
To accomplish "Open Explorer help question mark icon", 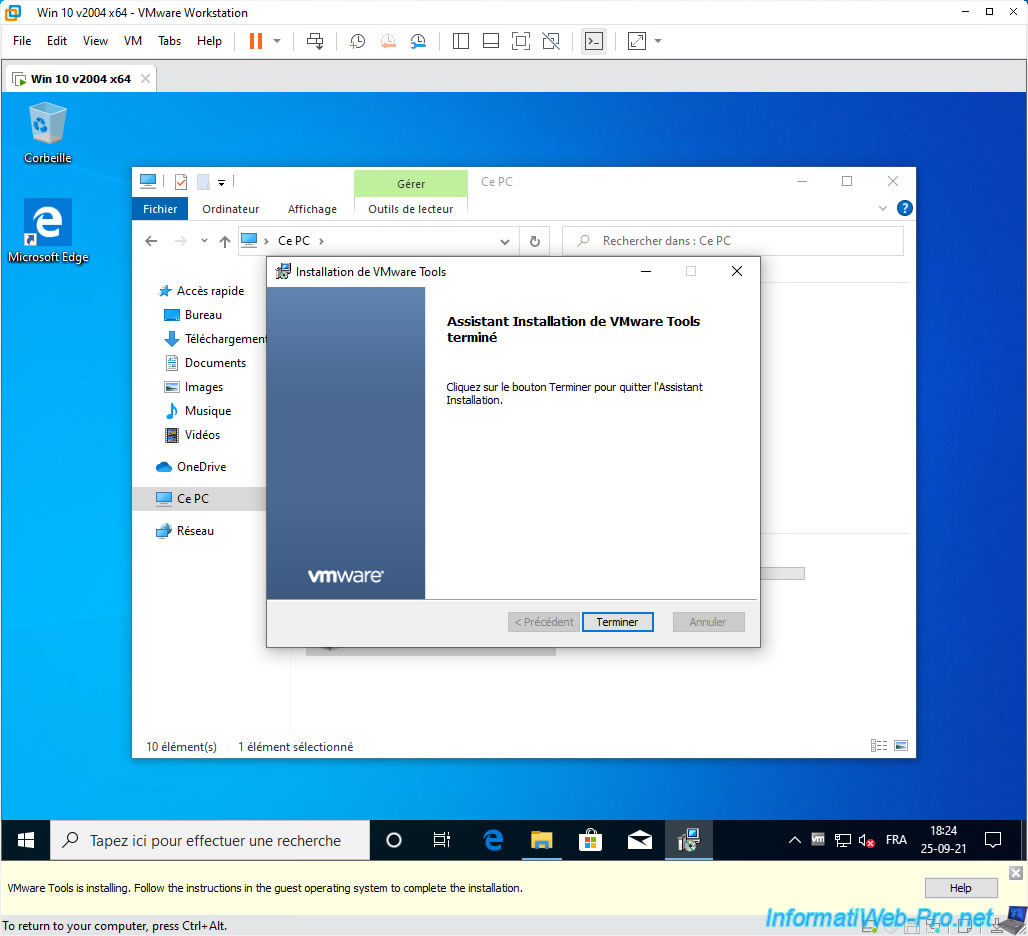I will click(904, 208).
